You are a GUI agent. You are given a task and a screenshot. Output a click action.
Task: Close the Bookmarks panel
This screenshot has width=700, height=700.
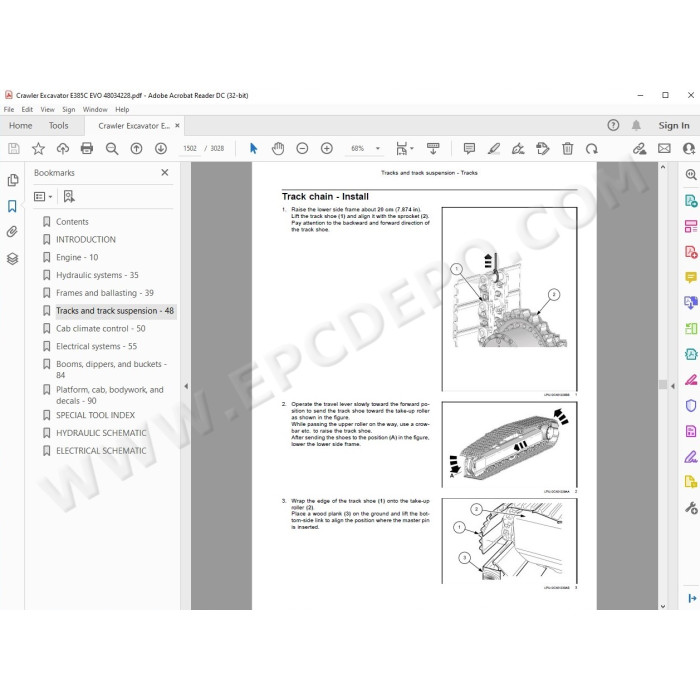tap(165, 172)
